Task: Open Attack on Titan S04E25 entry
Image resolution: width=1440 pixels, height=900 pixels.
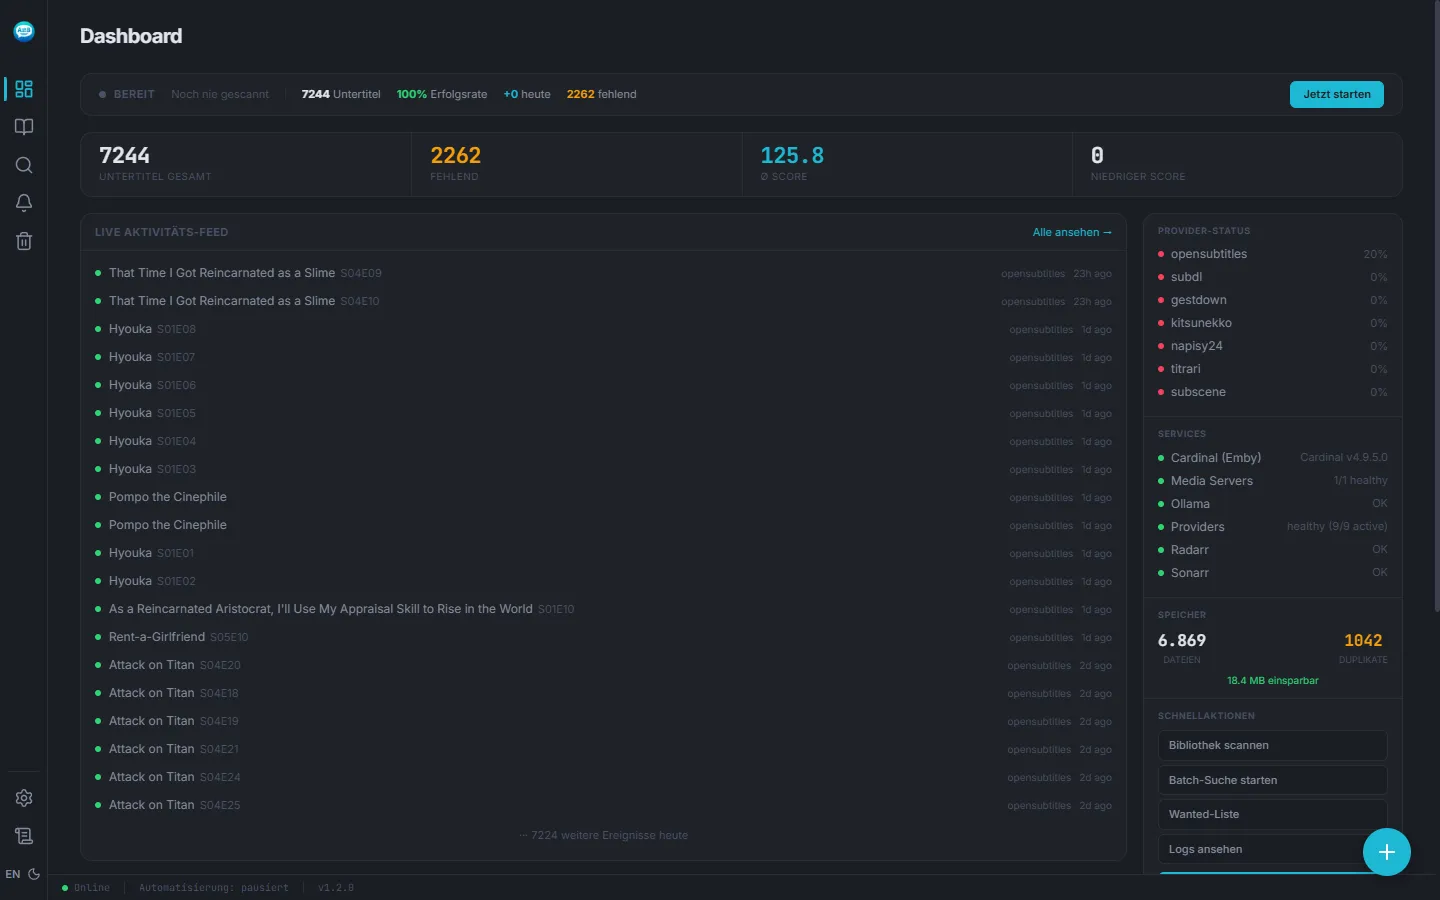Action: point(603,805)
